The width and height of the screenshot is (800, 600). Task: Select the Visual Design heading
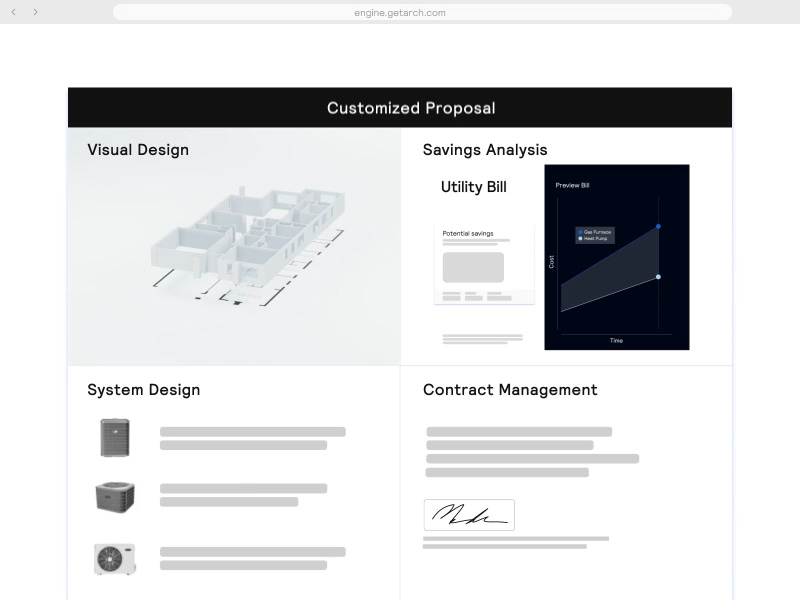click(138, 150)
